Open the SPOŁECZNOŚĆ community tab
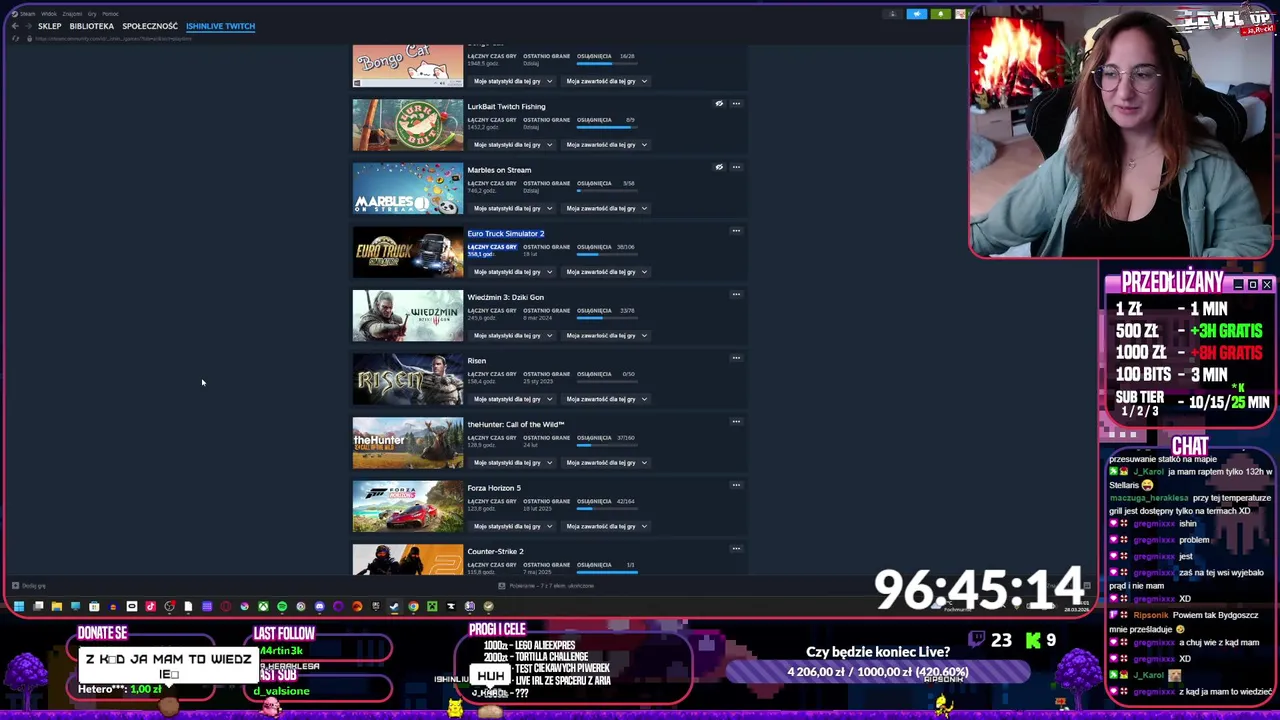The height and width of the screenshot is (720, 1280). 150,26
